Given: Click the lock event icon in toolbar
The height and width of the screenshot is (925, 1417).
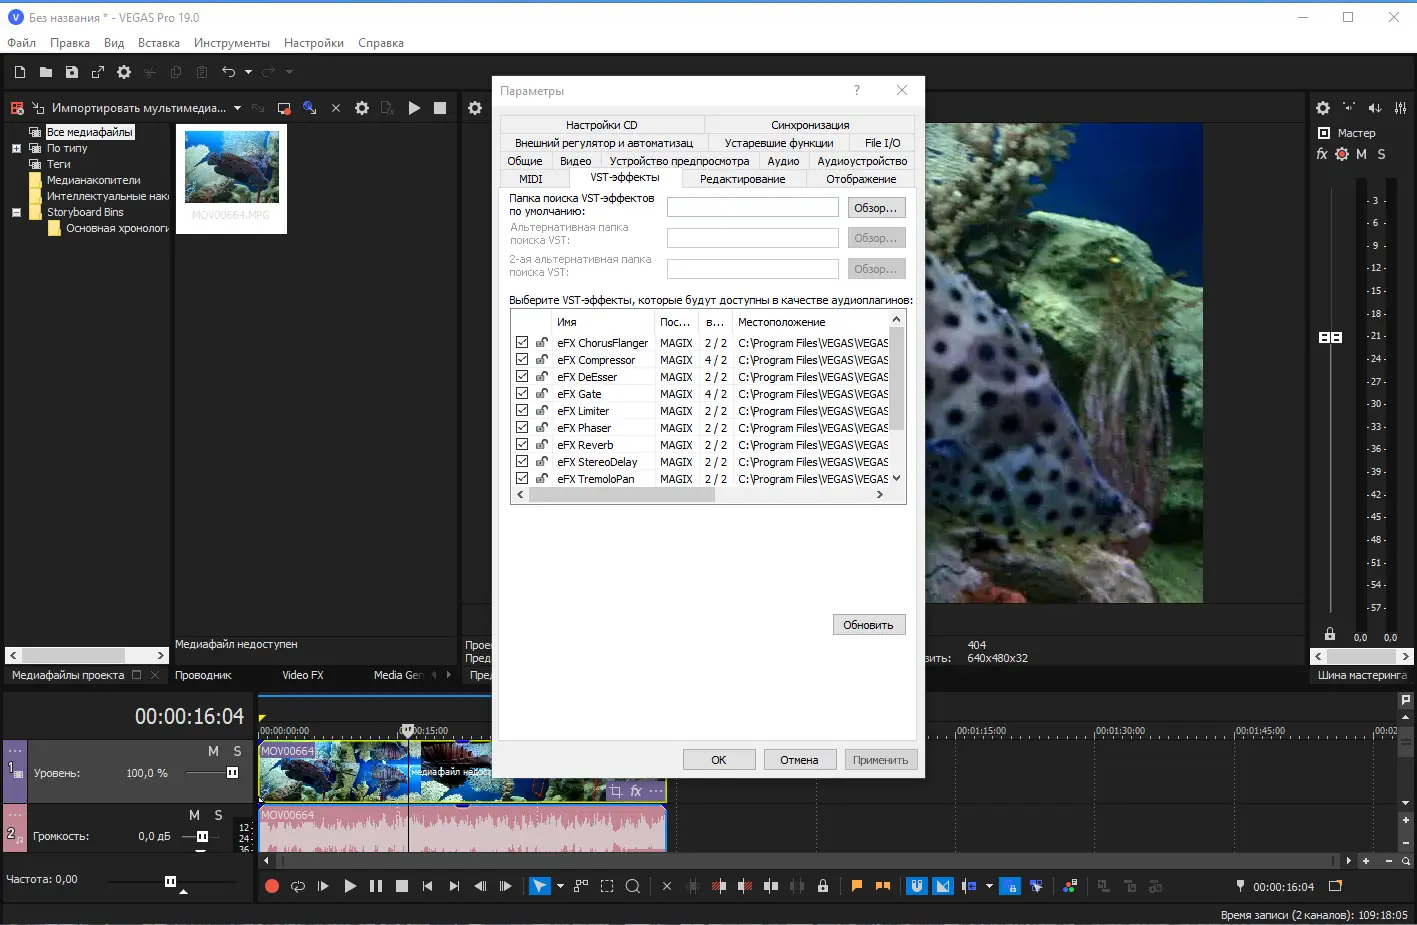Looking at the screenshot, I should [823, 886].
